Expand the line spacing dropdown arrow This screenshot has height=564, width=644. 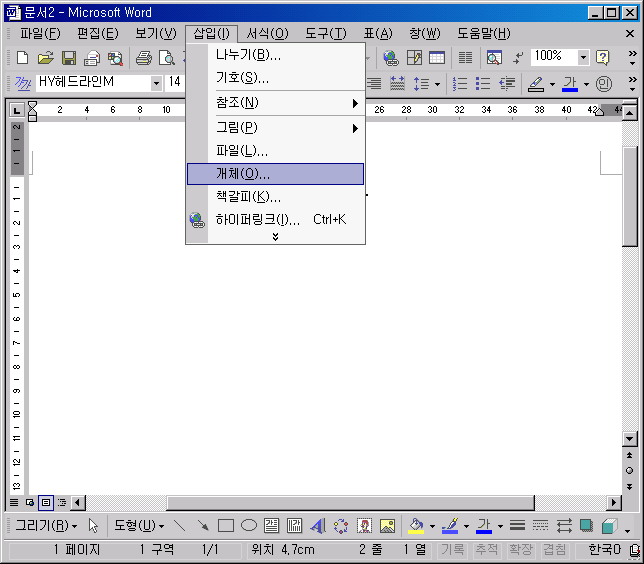(x=437, y=84)
